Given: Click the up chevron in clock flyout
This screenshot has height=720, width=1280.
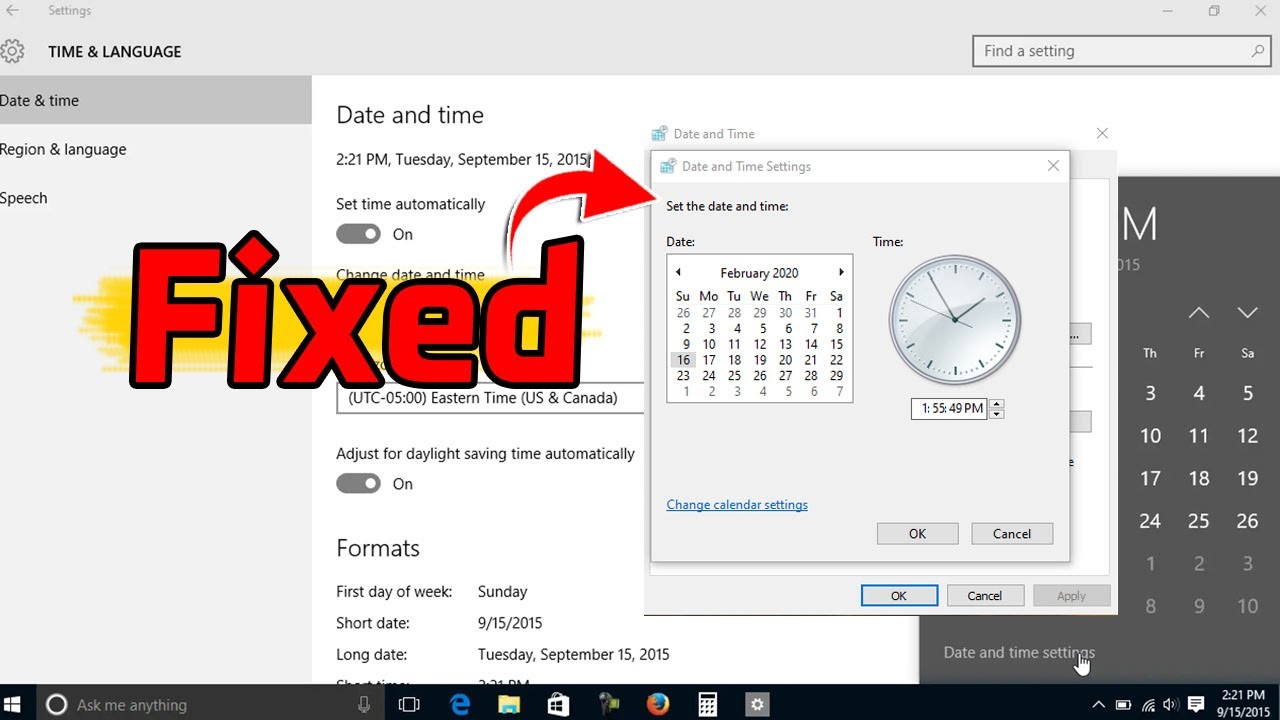Looking at the screenshot, I should click(1199, 313).
